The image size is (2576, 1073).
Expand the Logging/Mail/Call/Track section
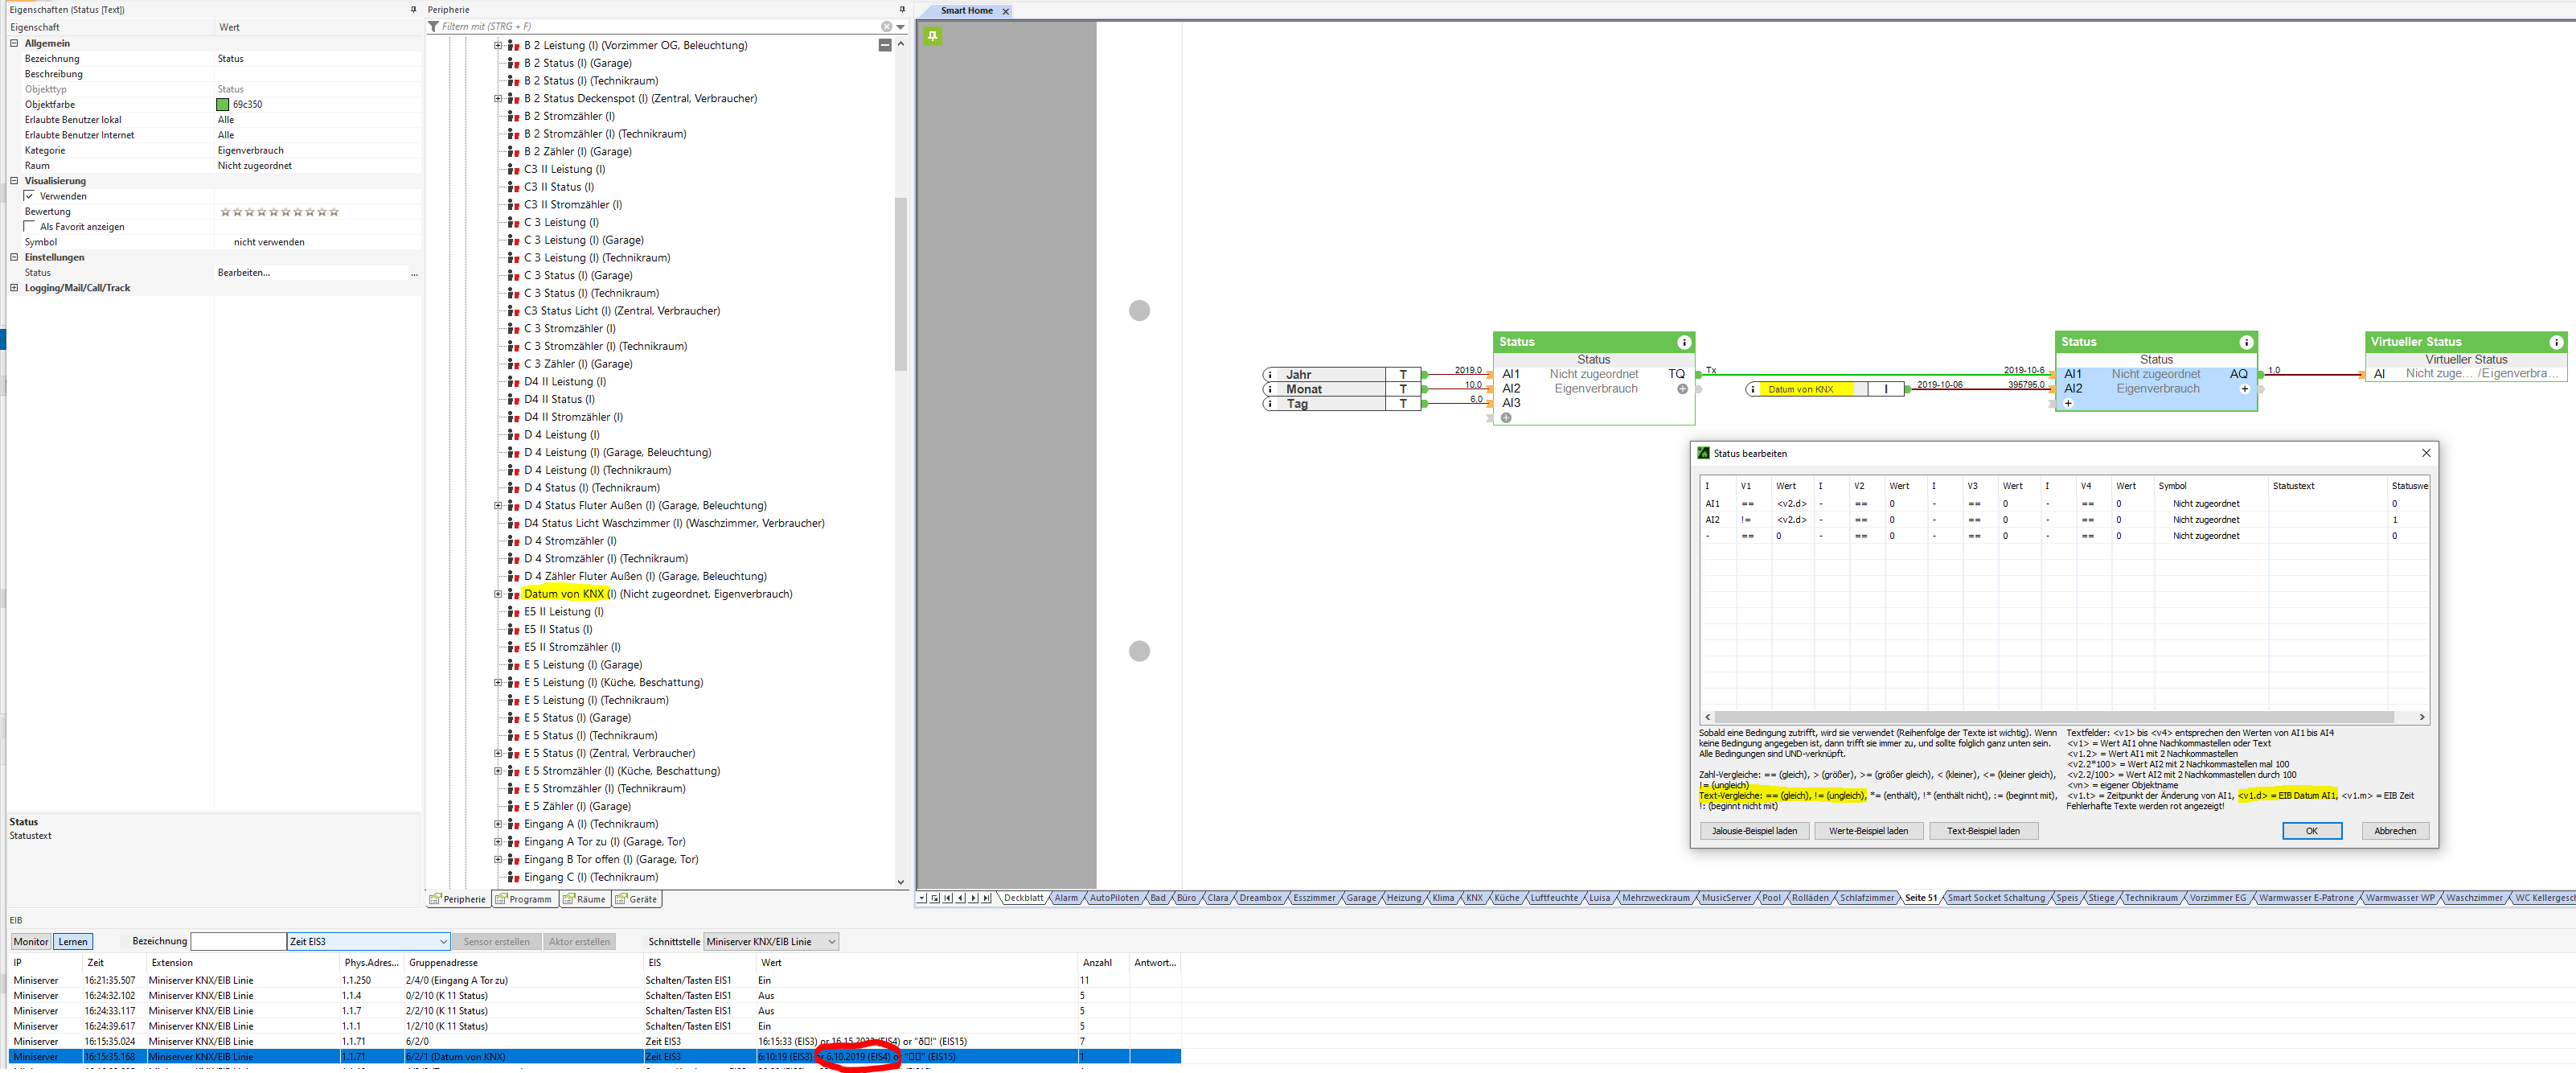14,288
